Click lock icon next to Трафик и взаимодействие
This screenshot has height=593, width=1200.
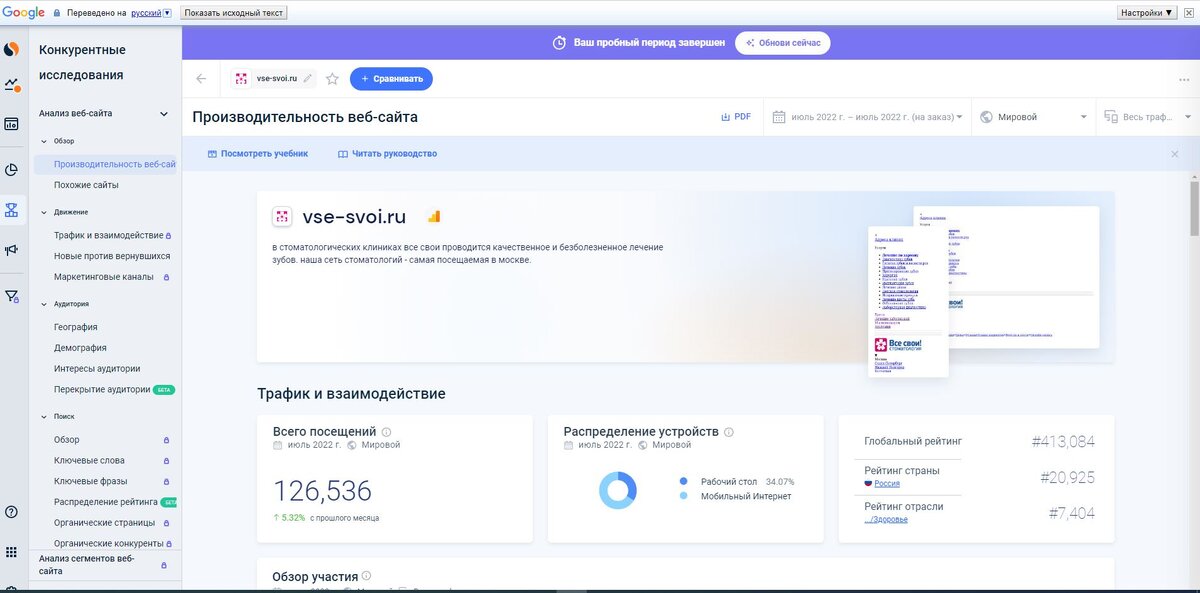(x=168, y=235)
